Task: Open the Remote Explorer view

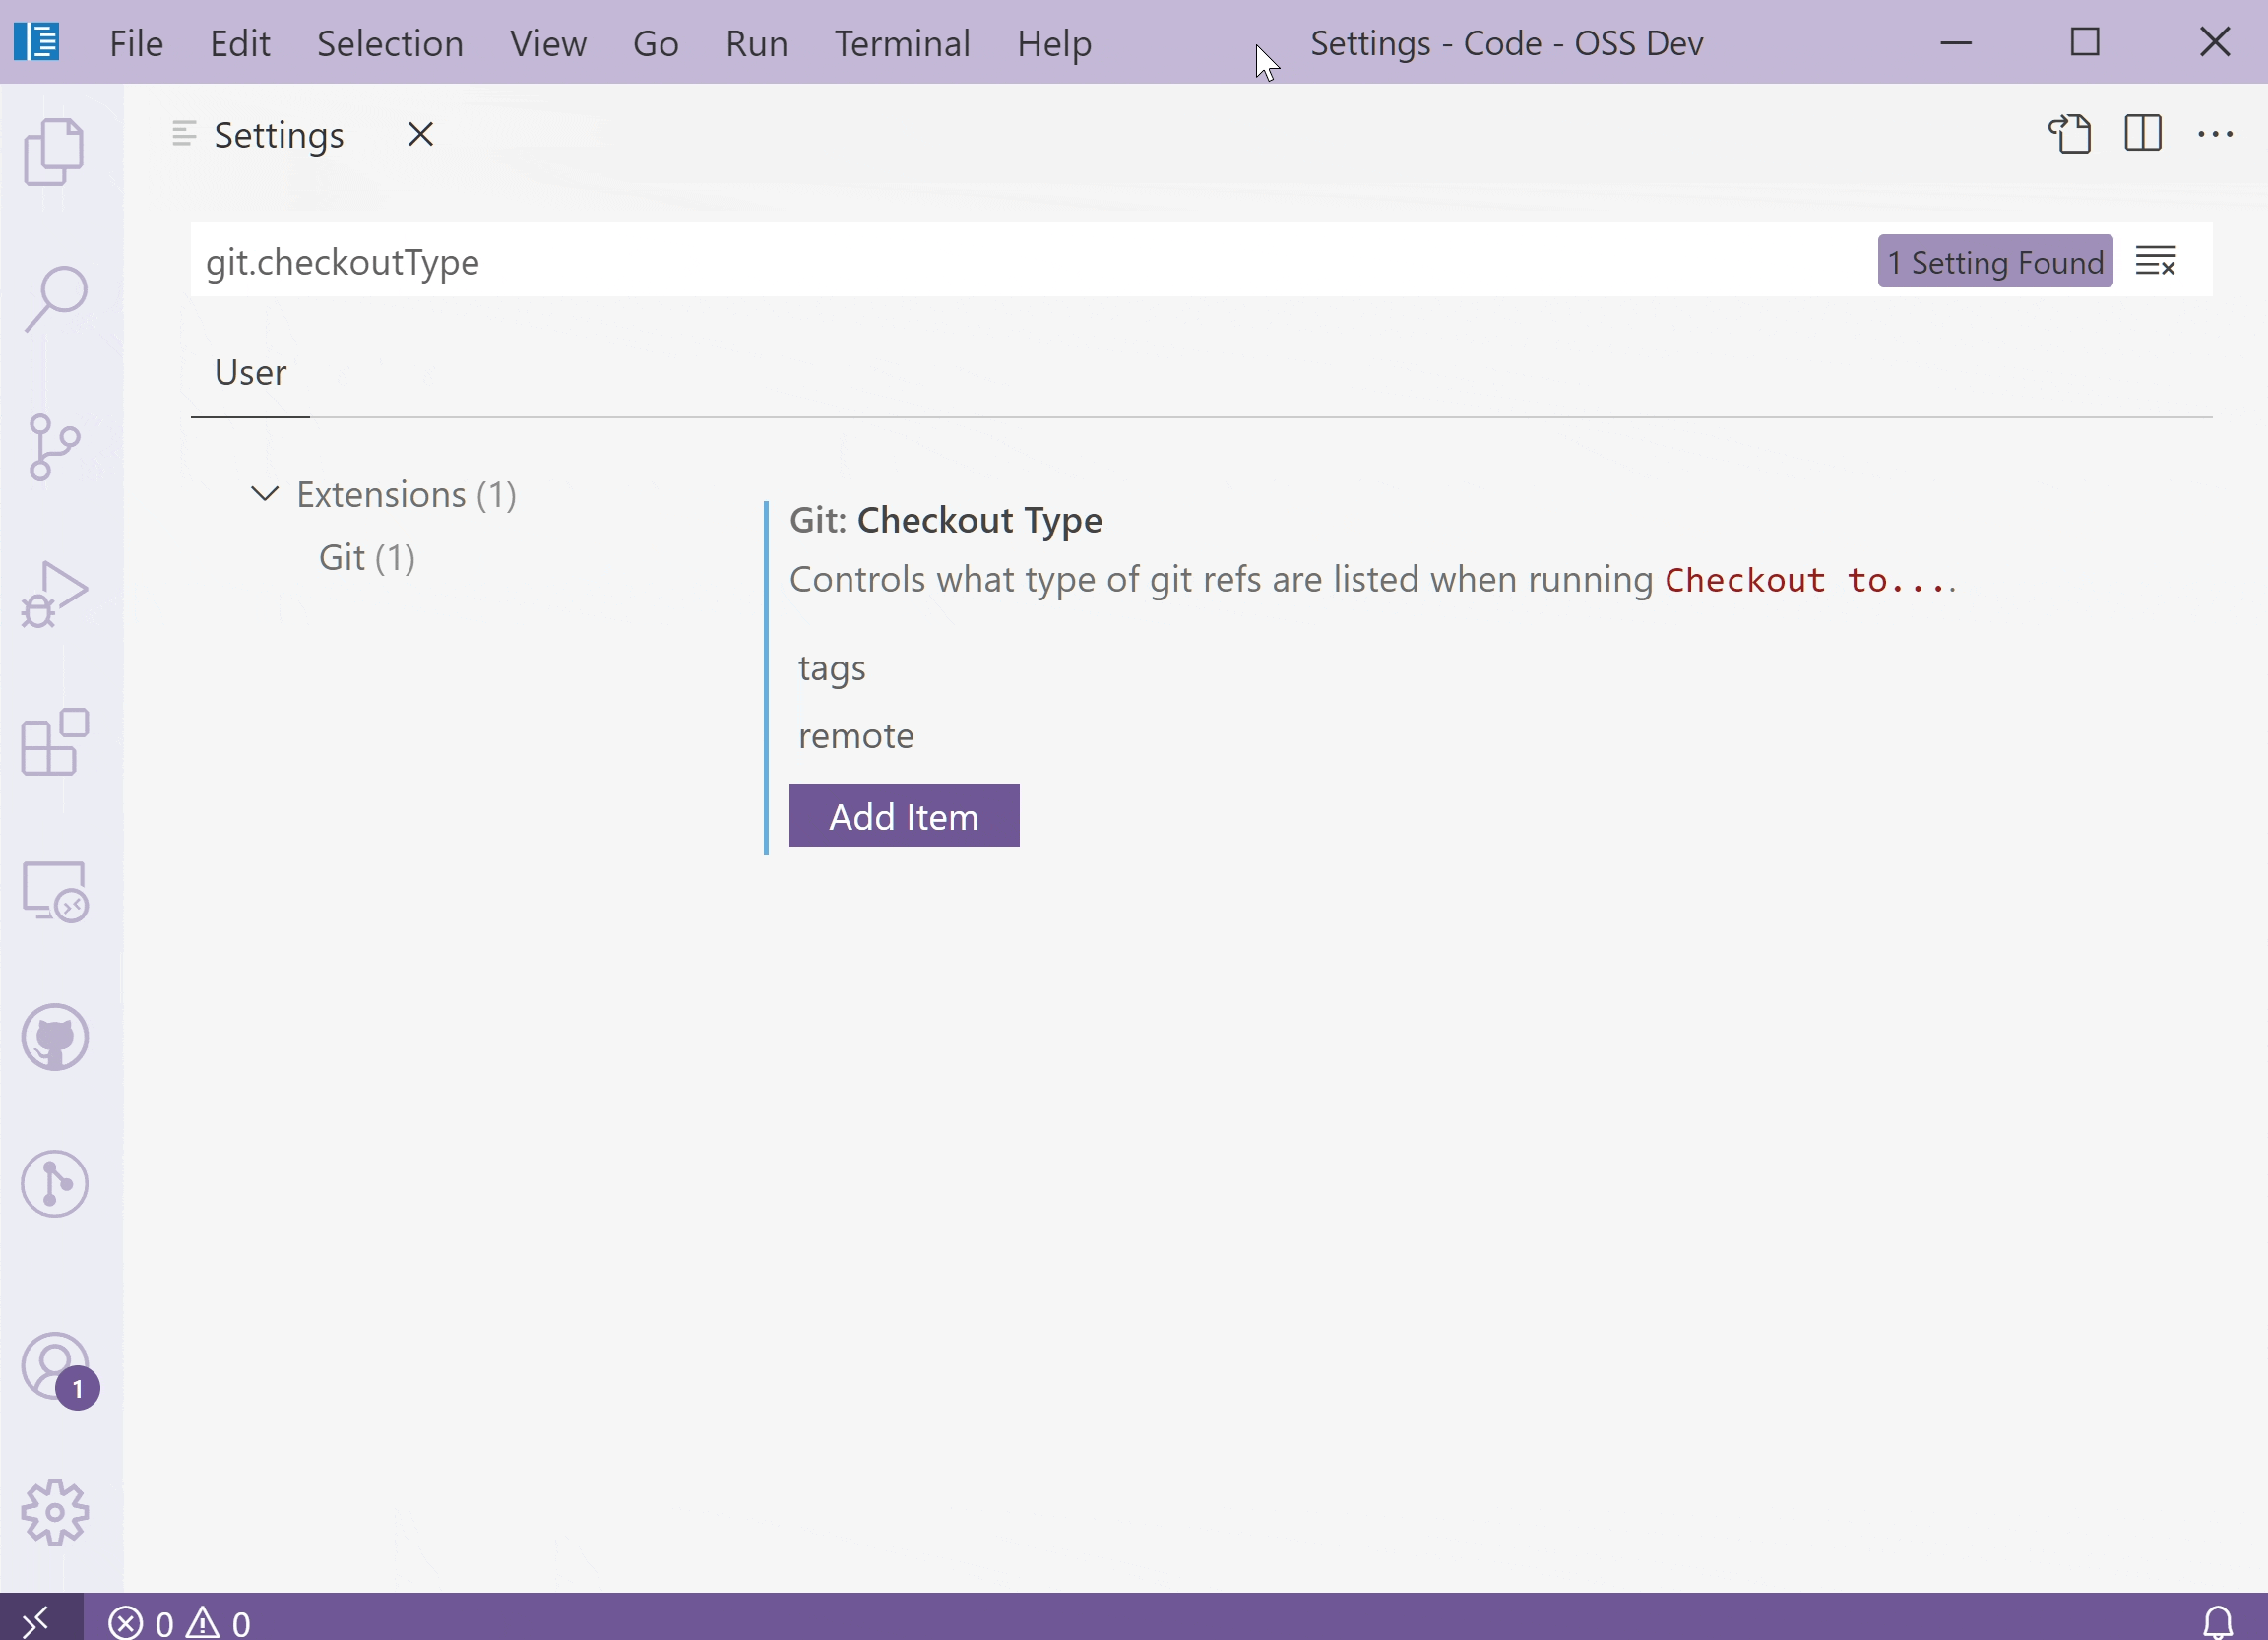Action: coord(56,890)
